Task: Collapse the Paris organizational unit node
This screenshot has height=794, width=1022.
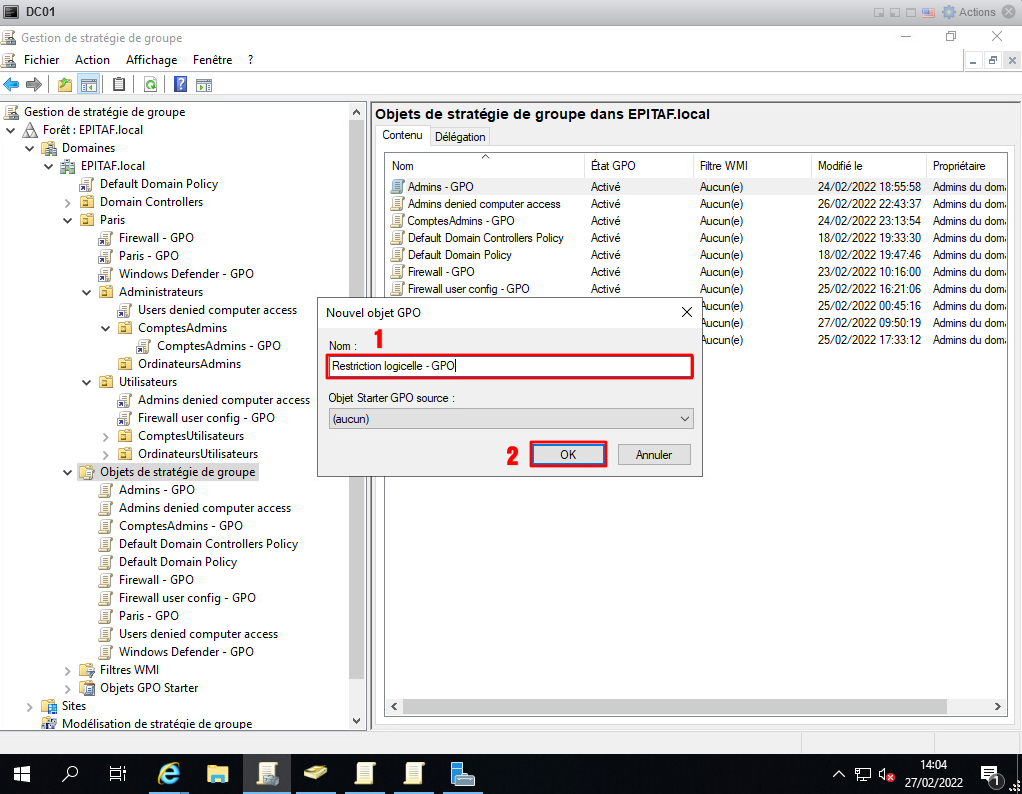Action: (68, 220)
